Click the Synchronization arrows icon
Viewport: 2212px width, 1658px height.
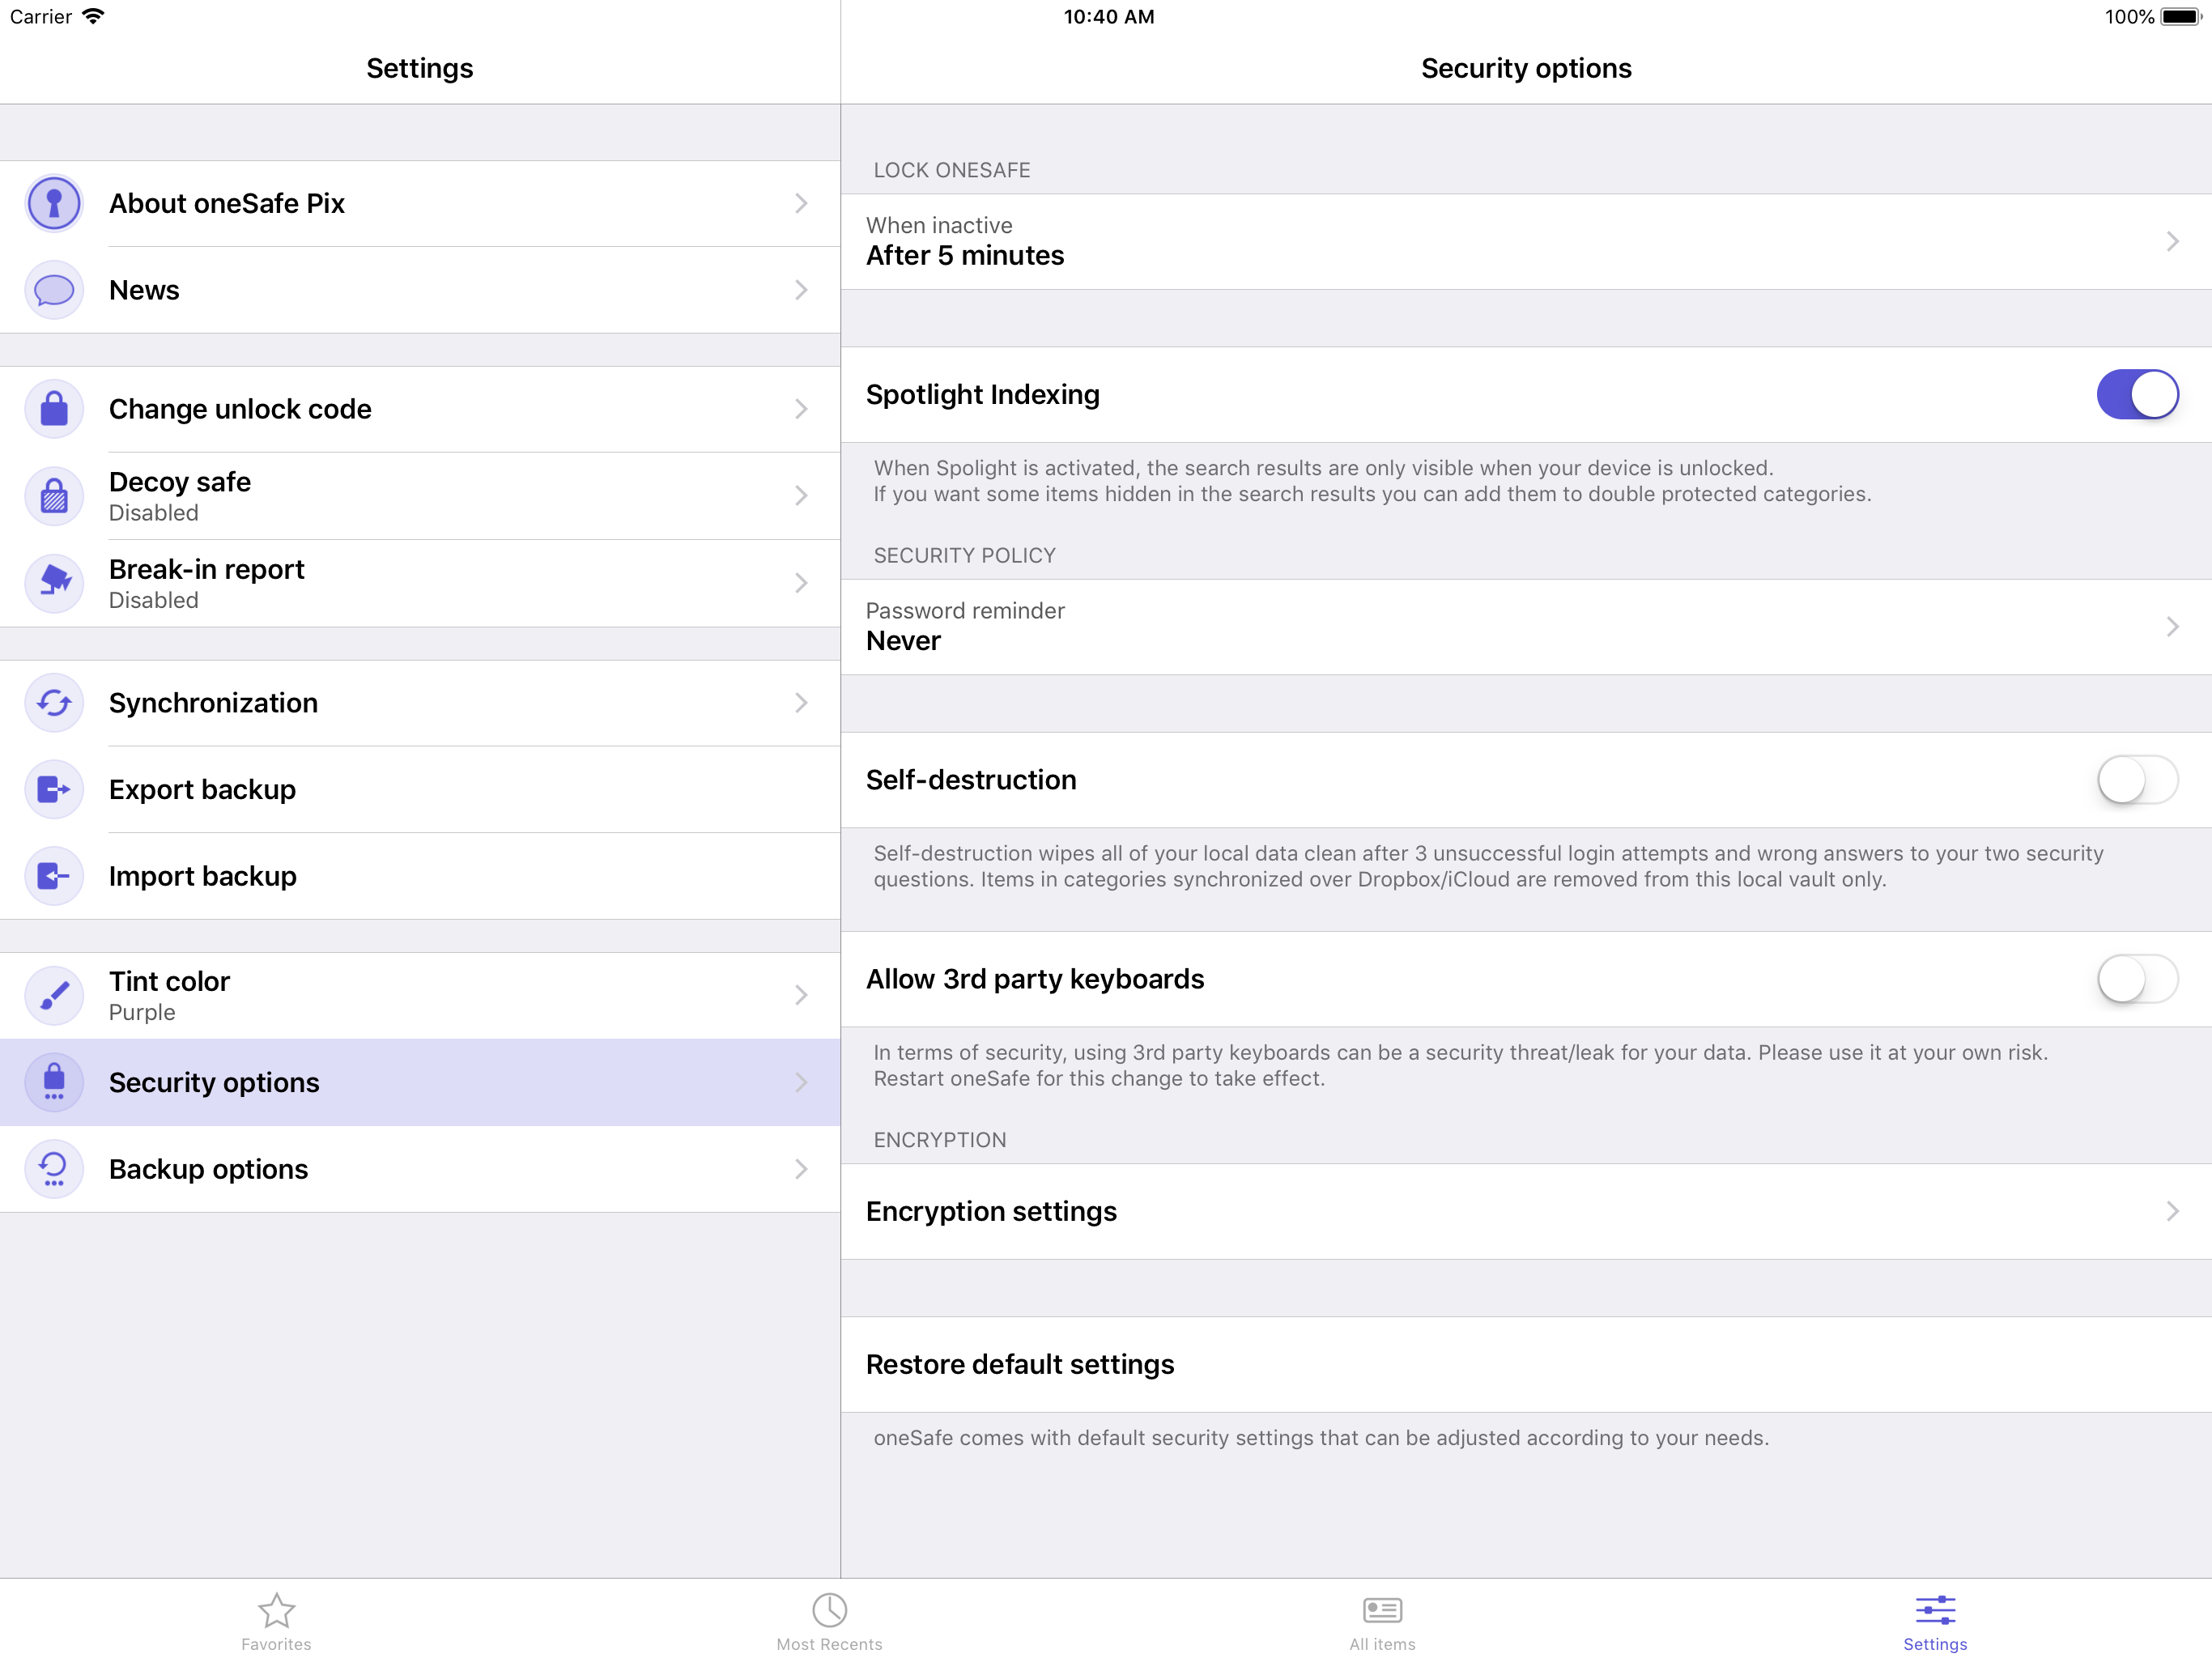54,703
